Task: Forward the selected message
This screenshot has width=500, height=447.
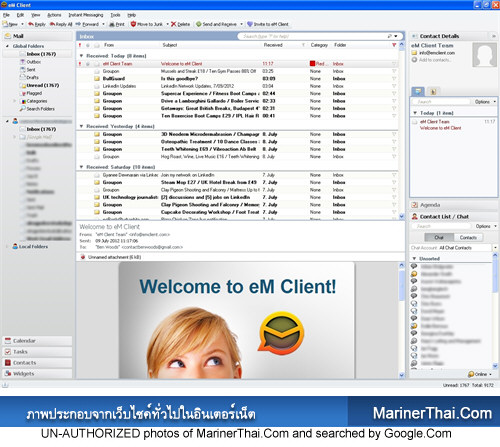Action: tap(87, 24)
